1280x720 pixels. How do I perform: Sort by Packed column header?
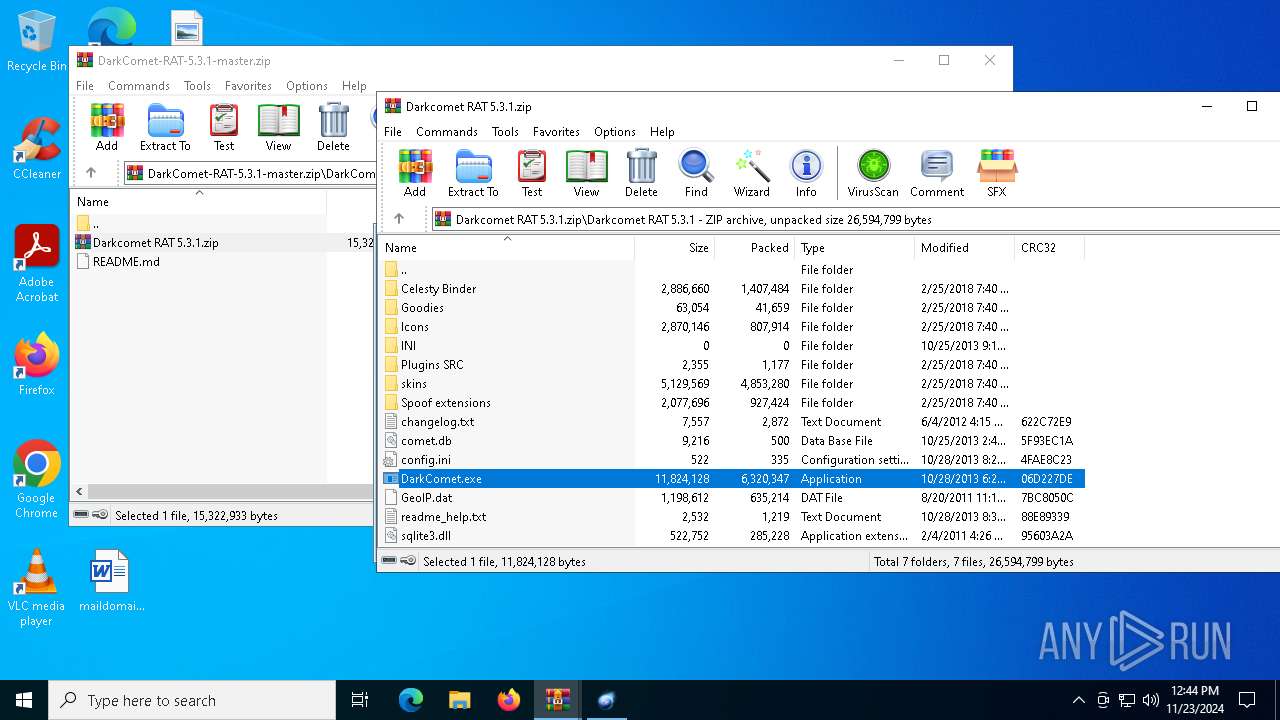[x=754, y=247]
